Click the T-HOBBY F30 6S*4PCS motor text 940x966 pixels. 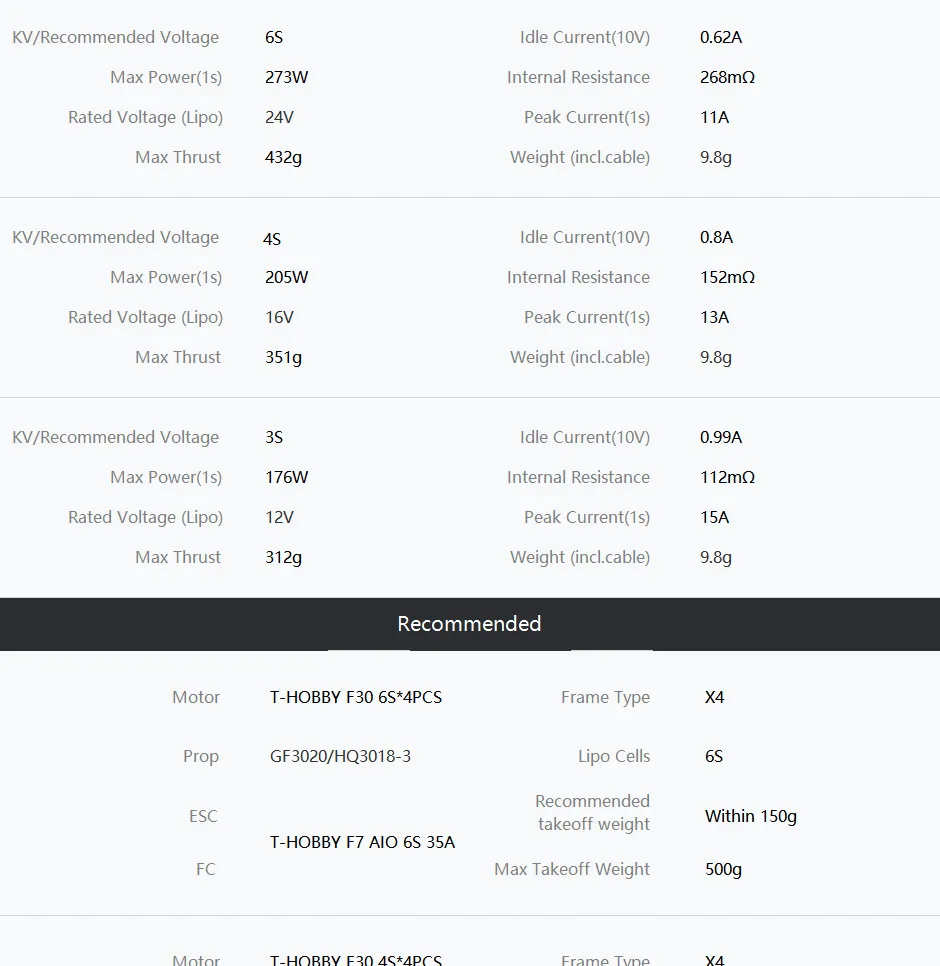[355, 697]
